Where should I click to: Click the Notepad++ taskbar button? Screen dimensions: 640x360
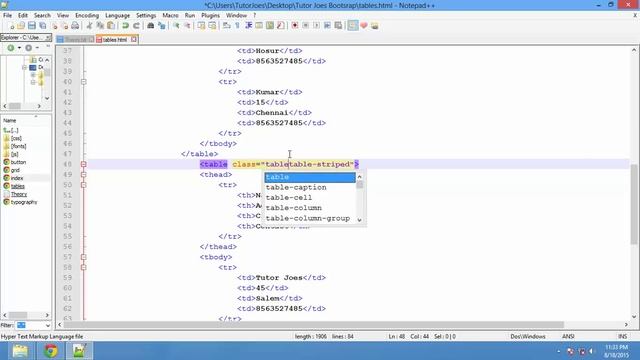coord(80,351)
